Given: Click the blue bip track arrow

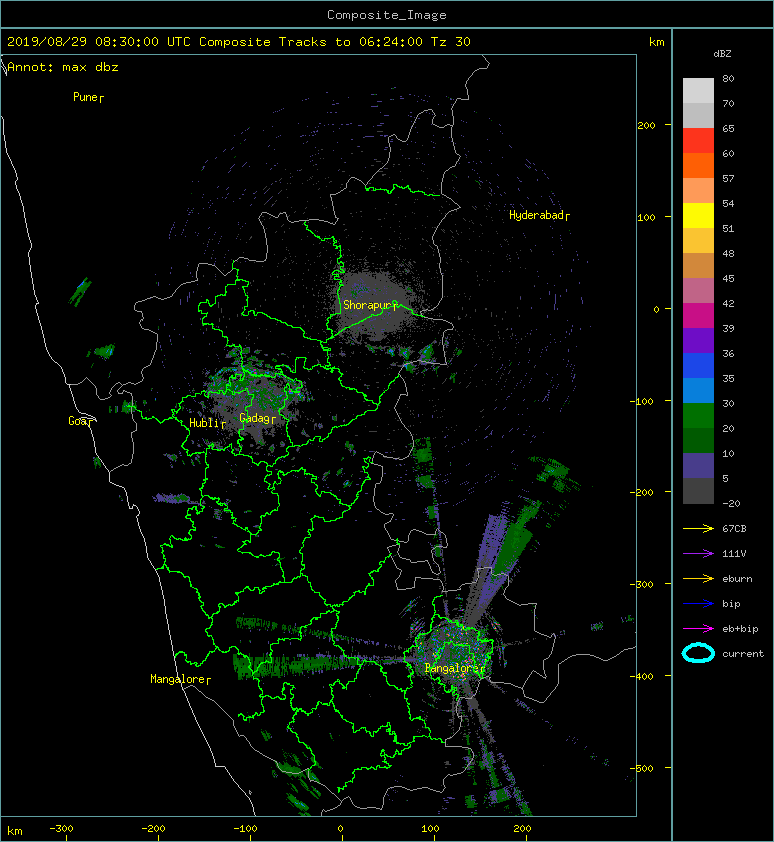Looking at the screenshot, I should [x=698, y=604].
